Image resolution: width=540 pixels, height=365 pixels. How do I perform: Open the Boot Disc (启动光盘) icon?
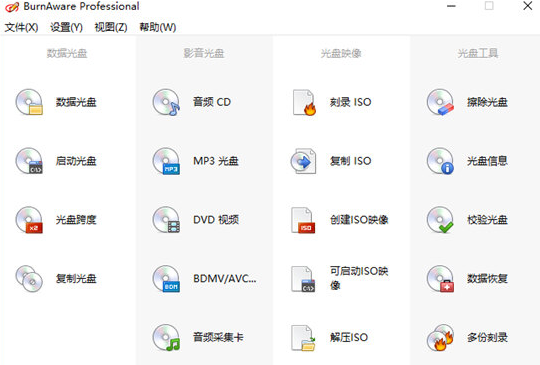click(29, 161)
